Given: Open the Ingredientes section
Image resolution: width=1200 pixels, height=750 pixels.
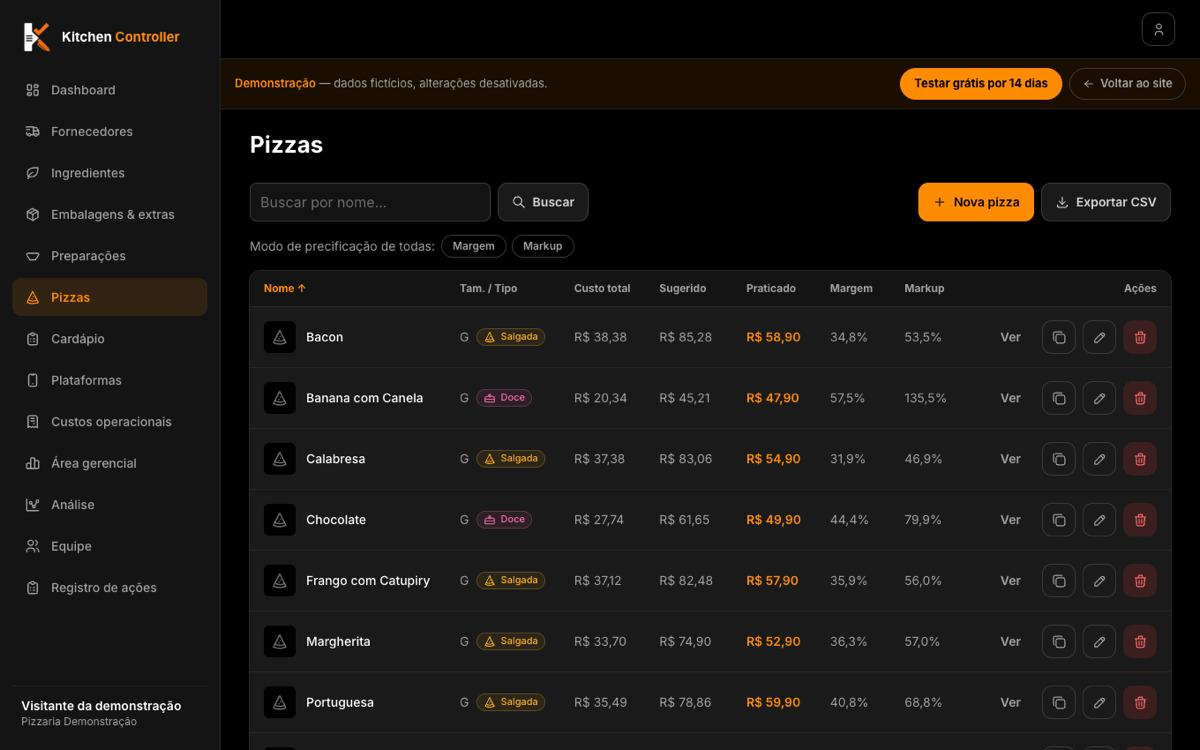Looking at the screenshot, I should click(x=110, y=173).
